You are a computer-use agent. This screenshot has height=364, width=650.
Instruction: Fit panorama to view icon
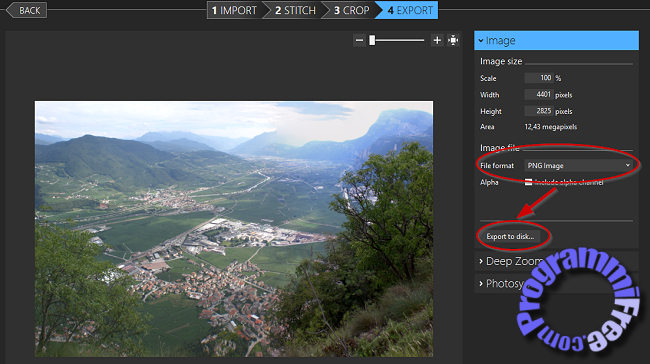(x=453, y=40)
